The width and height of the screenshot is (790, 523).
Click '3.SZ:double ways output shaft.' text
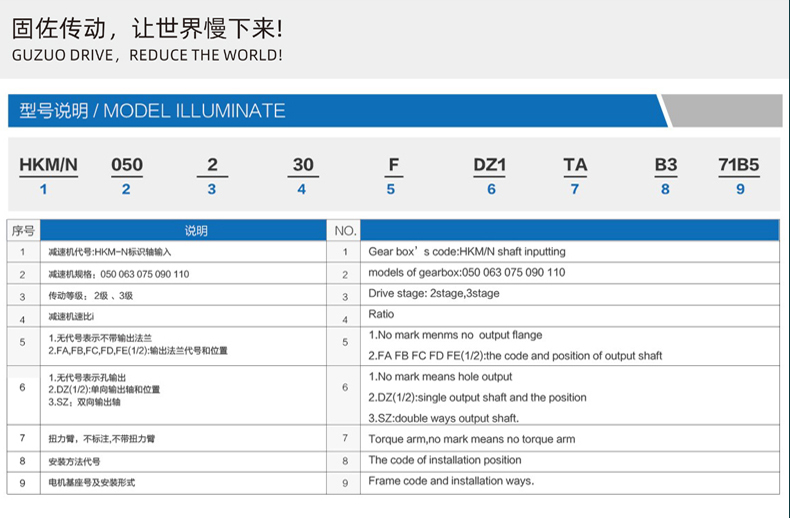pyautogui.click(x=443, y=418)
